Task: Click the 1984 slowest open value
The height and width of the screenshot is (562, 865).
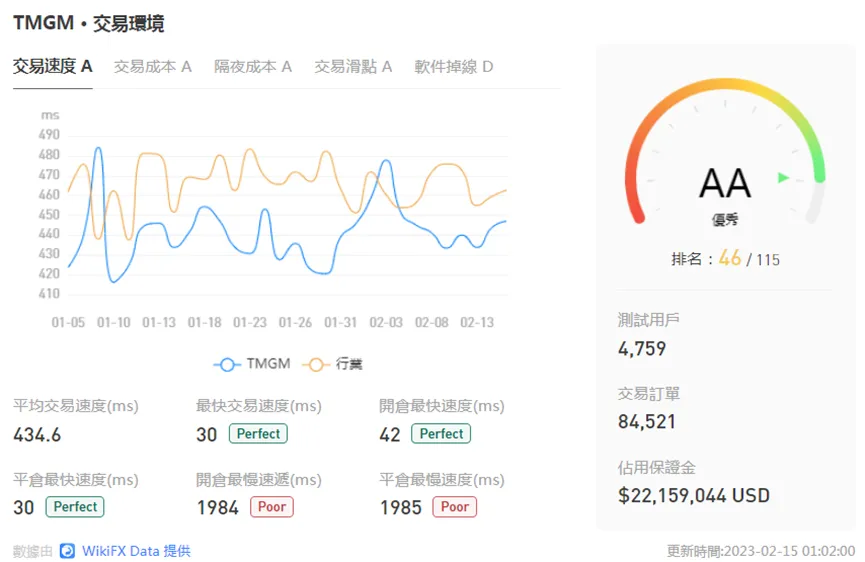Action: click(218, 507)
